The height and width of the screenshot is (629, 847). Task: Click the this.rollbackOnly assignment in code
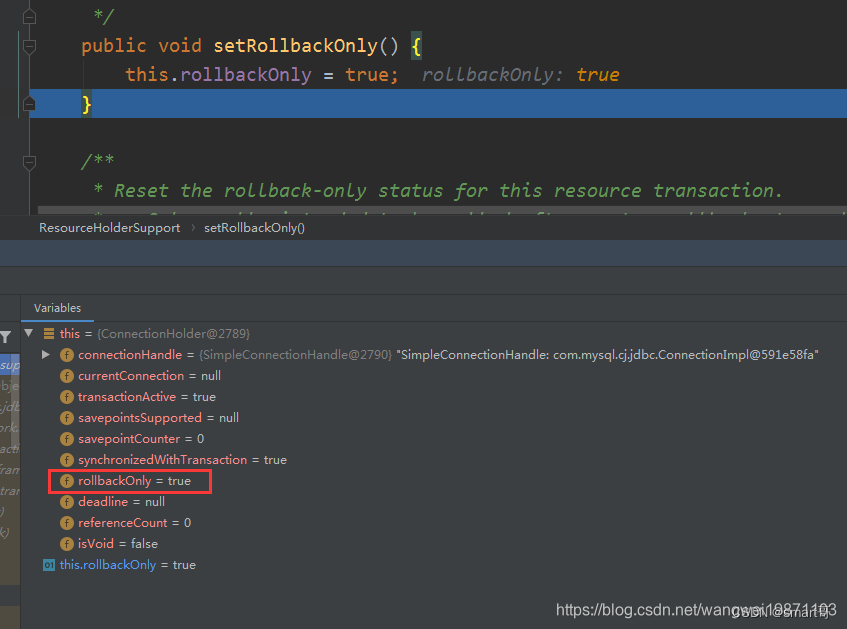click(x=262, y=75)
